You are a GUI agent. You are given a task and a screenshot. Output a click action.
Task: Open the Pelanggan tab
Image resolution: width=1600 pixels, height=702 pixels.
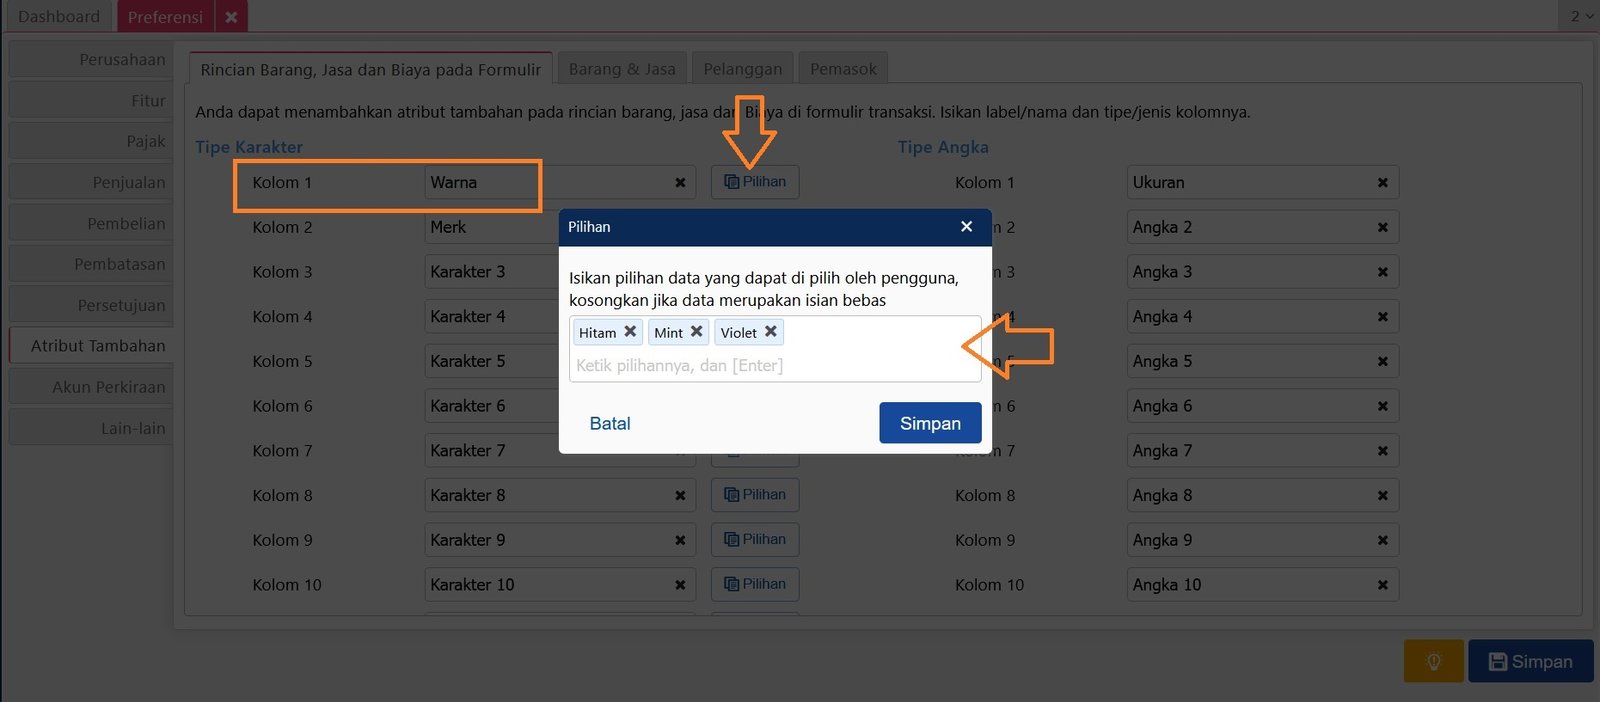click(x=742, y=69)
